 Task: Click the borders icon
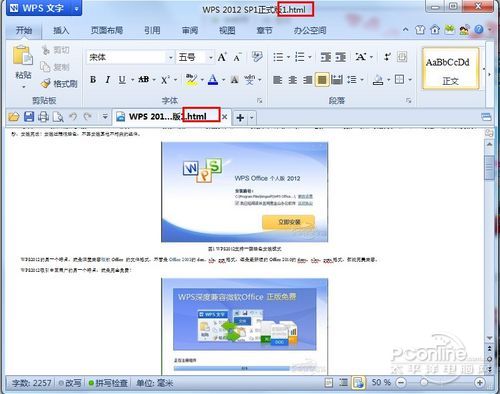point(399,79)
